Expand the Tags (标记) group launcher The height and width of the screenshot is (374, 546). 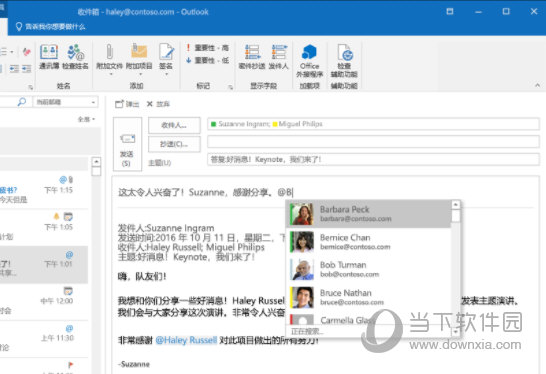[x=230, y=87]
